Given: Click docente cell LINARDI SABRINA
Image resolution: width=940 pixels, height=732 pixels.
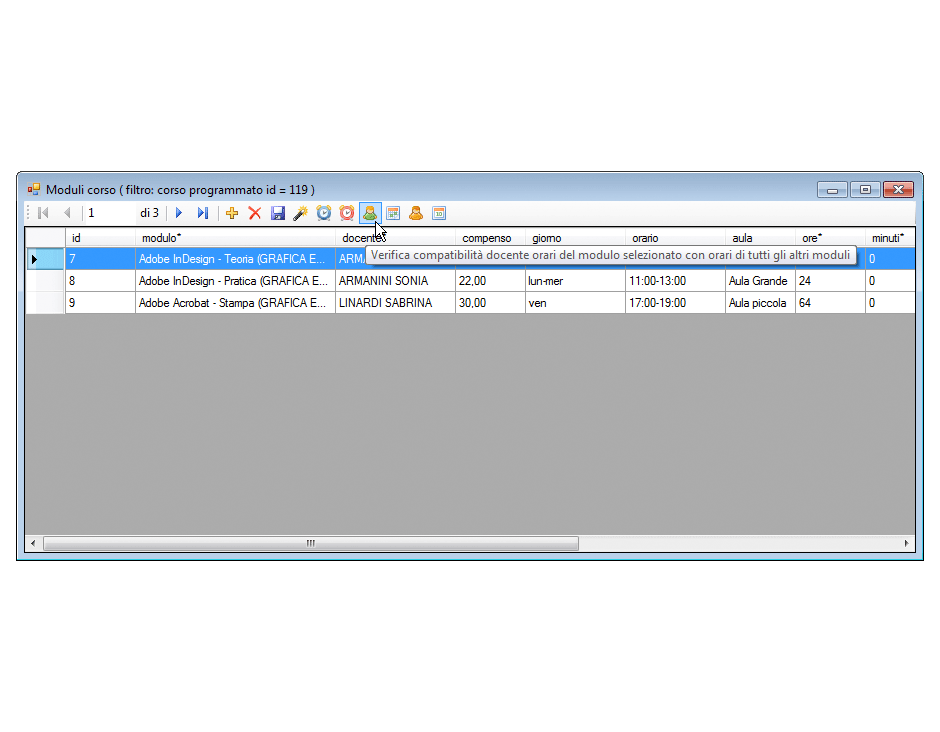Looking at the screenshot, I should point(395,303).
